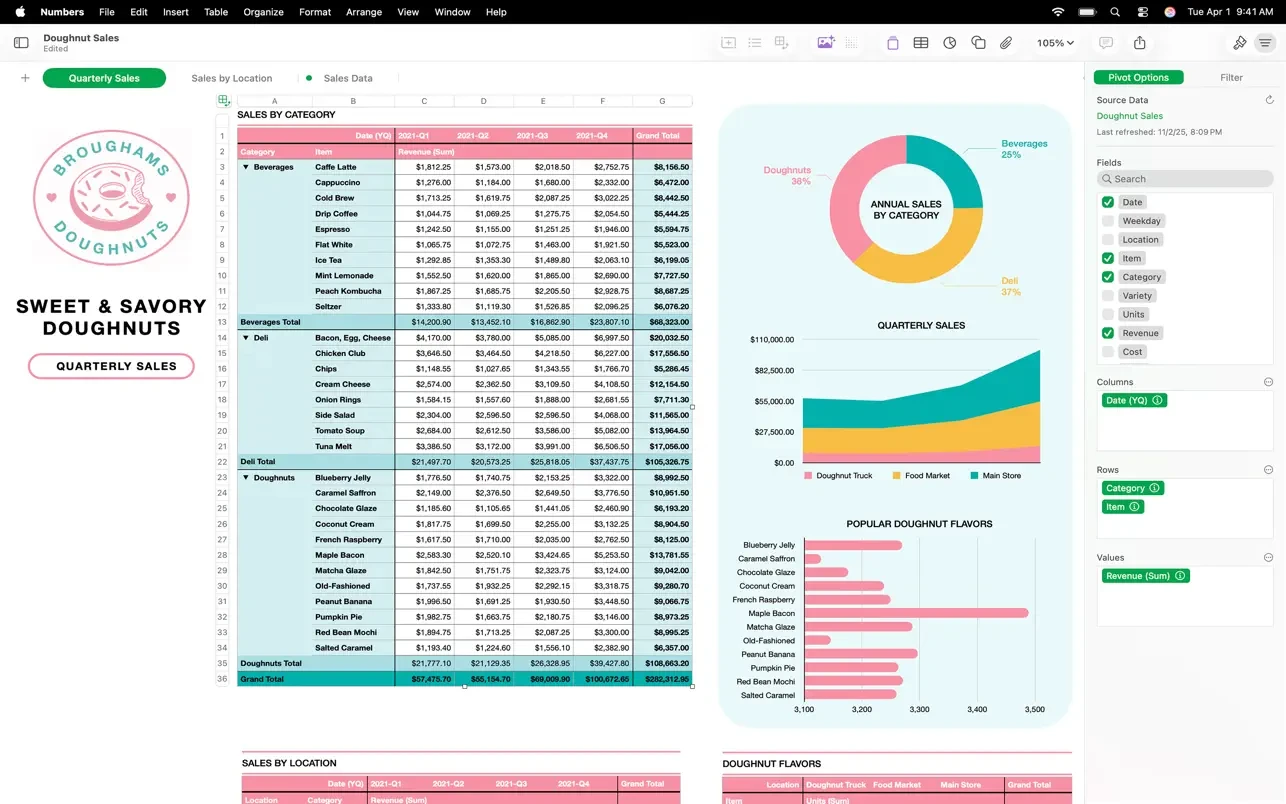Insert a new table from the toolbar
Image resolution: width=1286 pixels, height=804 pixels.
pyautogui.click(x=920, y=43)
